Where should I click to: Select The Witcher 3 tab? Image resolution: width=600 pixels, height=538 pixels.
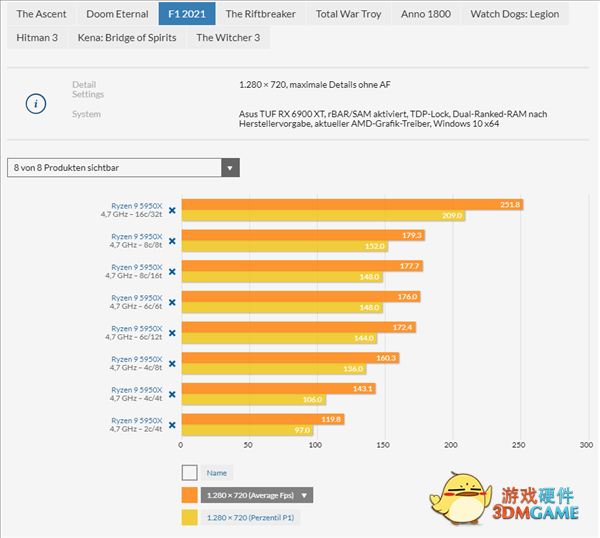[229, 38]
